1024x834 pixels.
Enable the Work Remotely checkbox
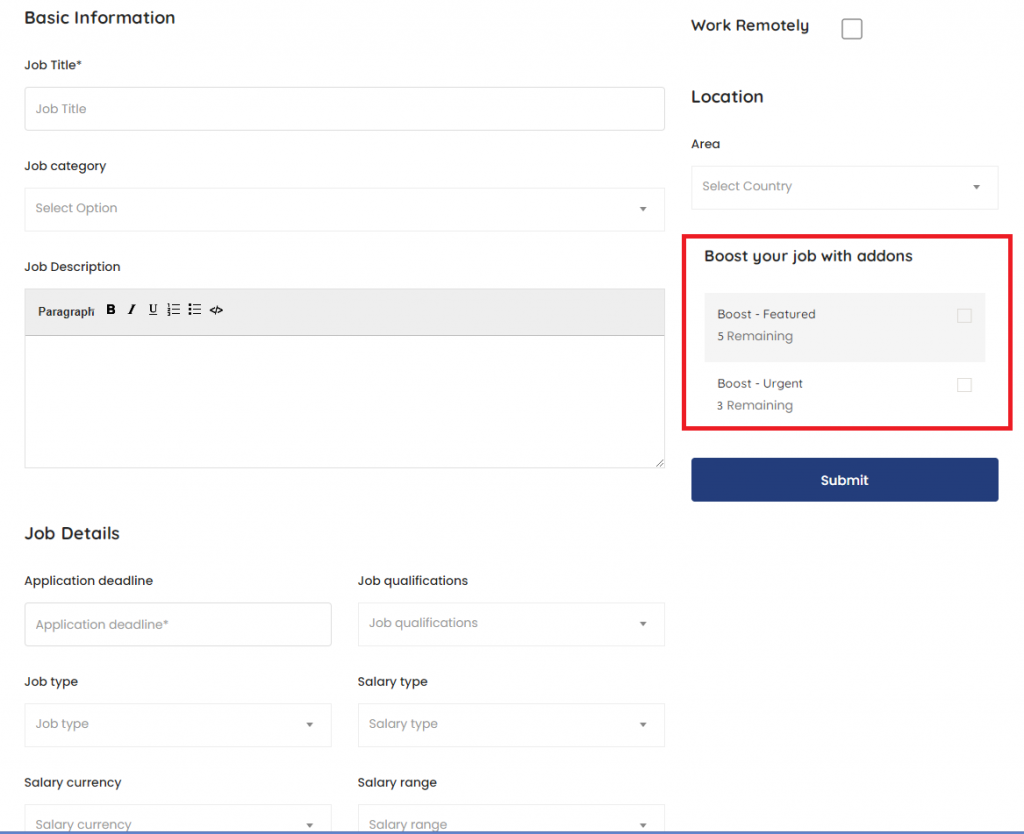pos(851,29)
